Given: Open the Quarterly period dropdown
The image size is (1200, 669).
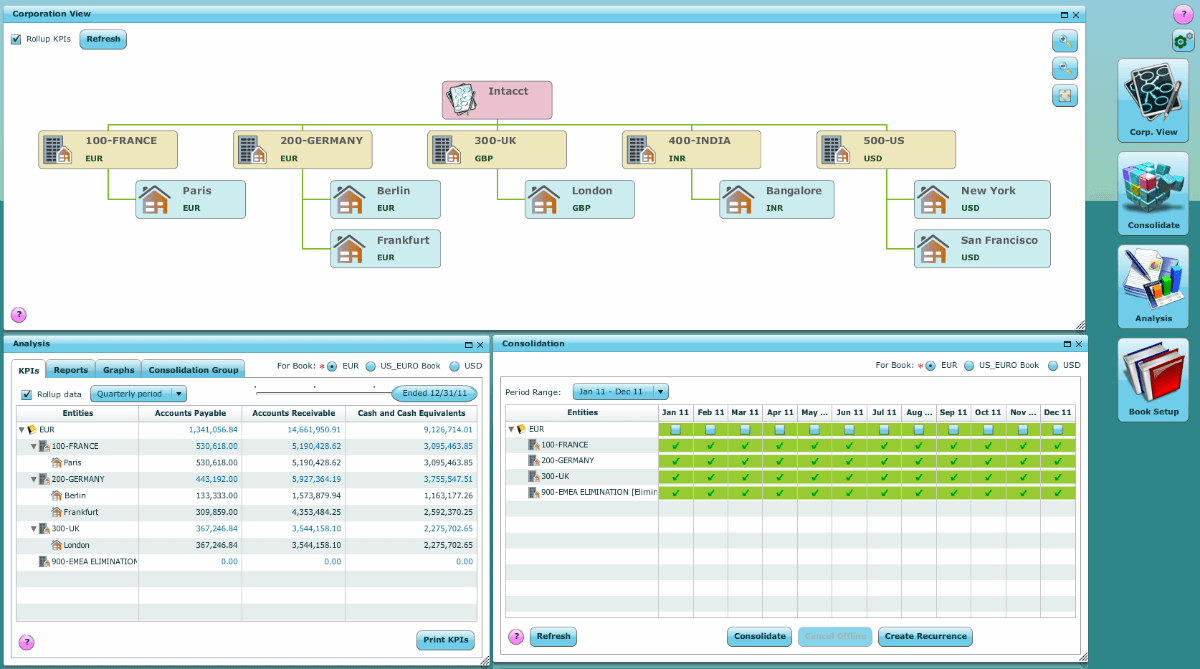Looking at the screenshot, I should pyautogui.click(x=139, y=394).
